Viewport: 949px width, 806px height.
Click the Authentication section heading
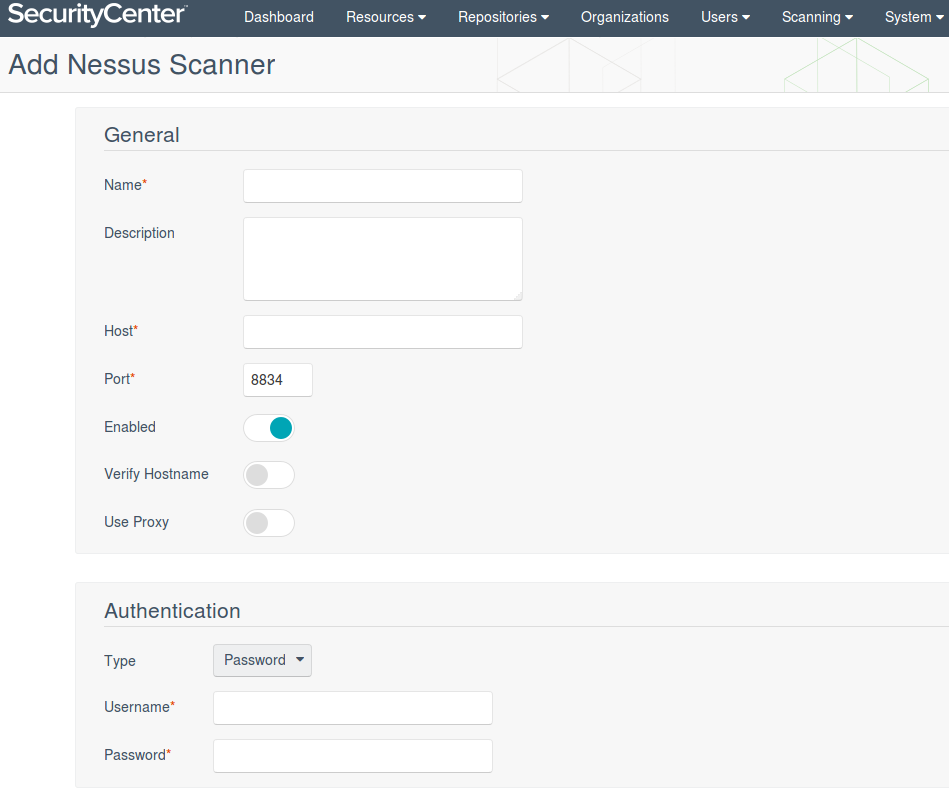click(172, 611)
